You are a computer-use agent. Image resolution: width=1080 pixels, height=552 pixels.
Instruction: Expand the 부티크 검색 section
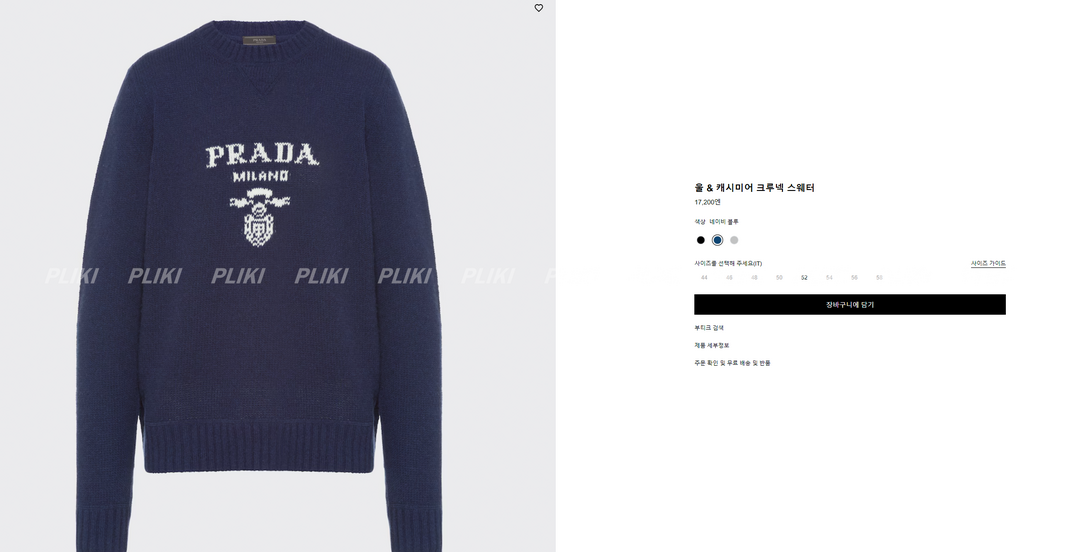click(x=709, y=328)
